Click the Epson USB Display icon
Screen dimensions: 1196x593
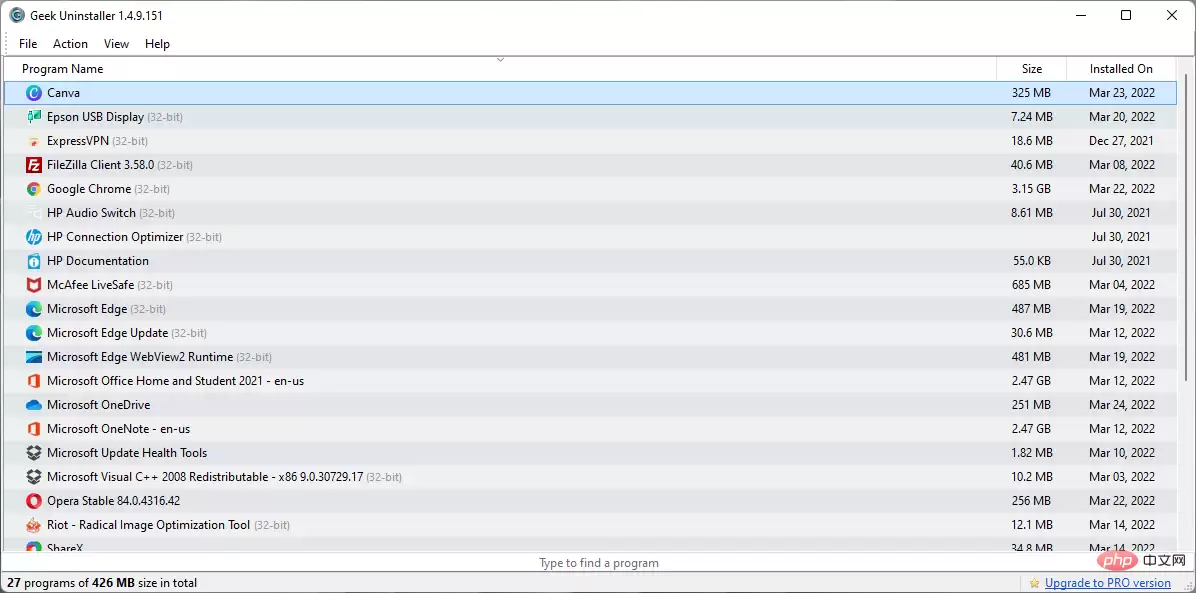point(34,117)
